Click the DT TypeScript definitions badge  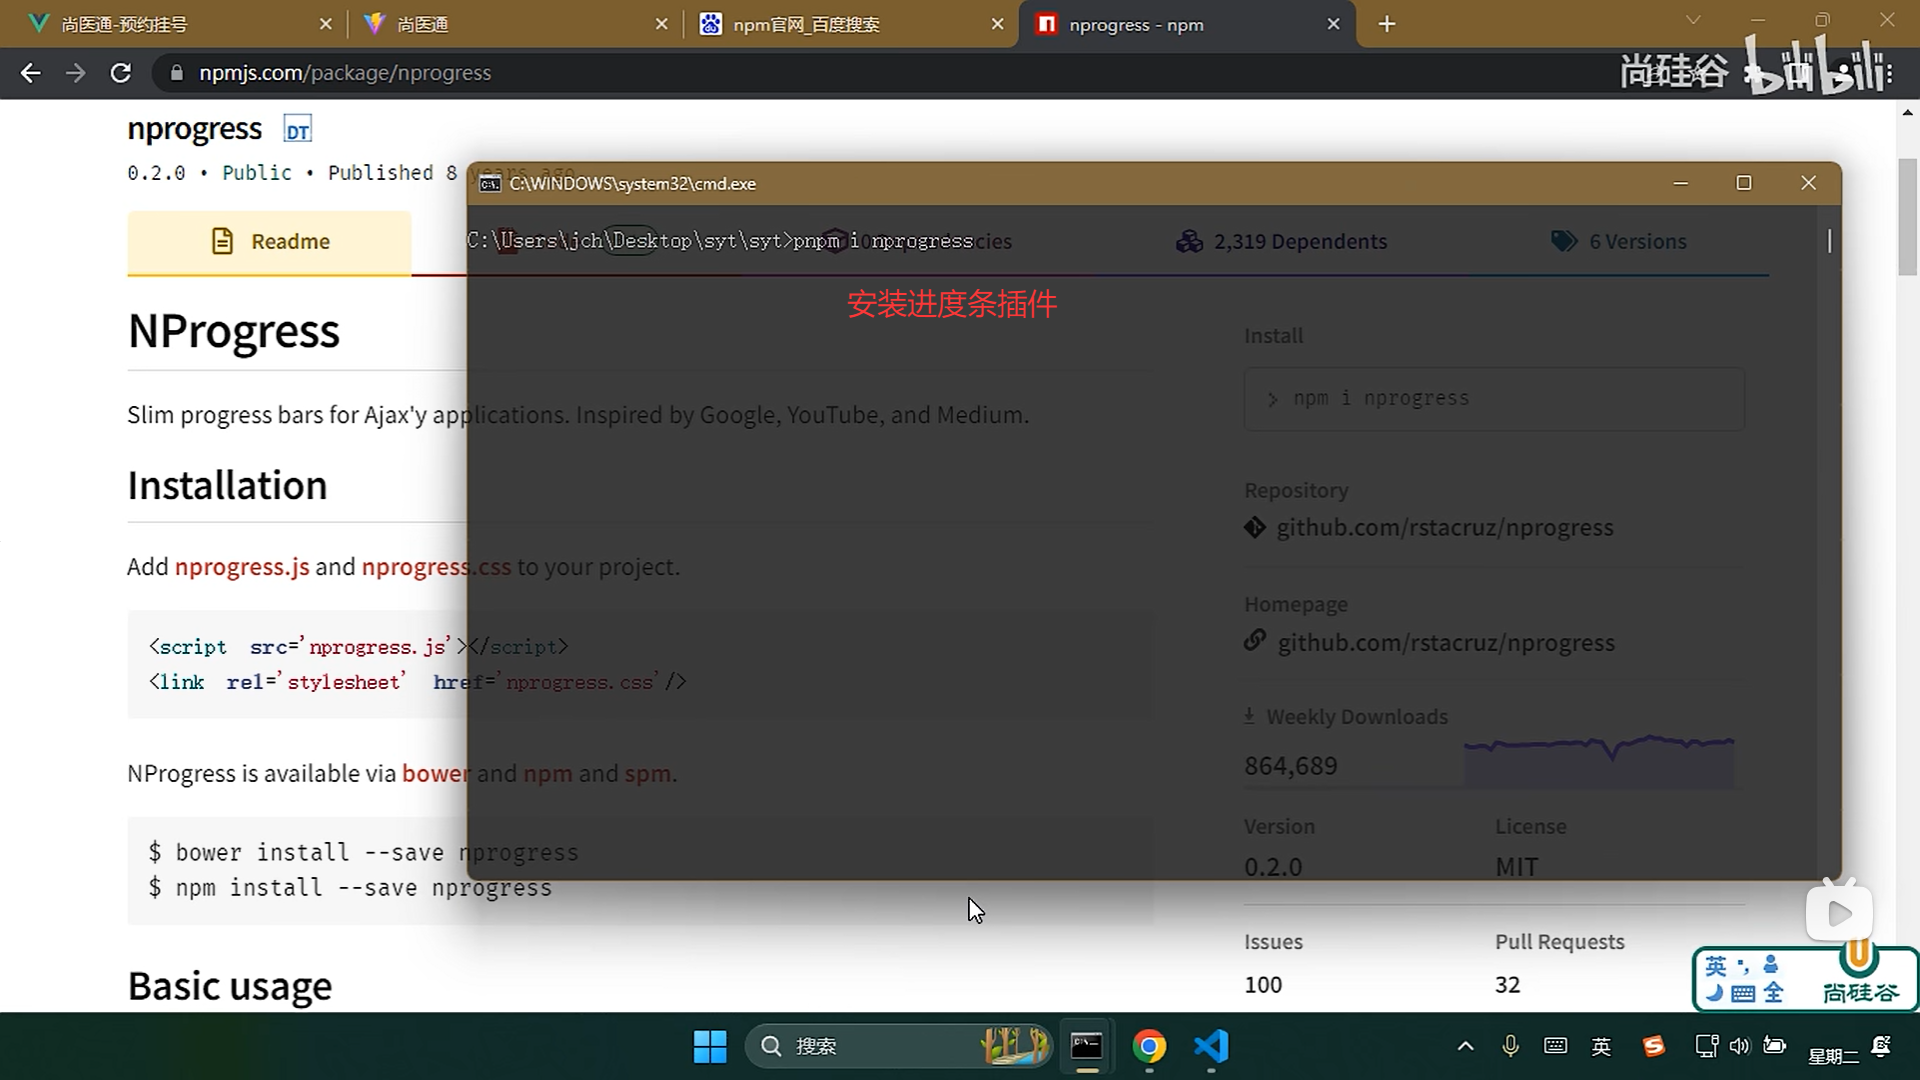pos(297,130)
